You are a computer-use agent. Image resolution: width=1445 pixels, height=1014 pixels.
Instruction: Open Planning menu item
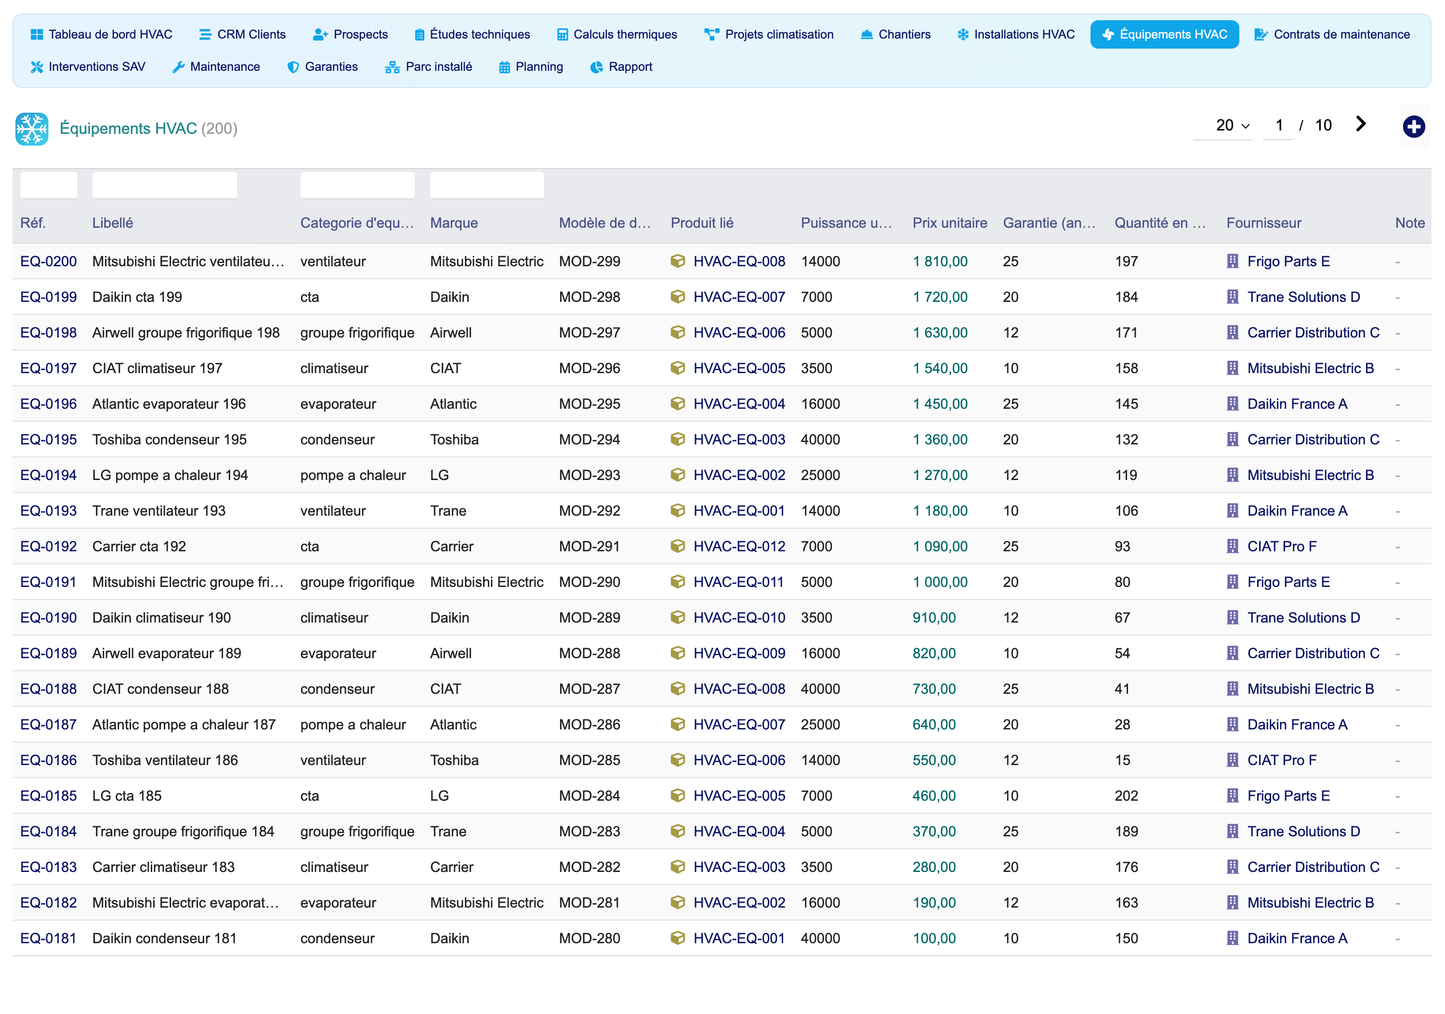531,67
